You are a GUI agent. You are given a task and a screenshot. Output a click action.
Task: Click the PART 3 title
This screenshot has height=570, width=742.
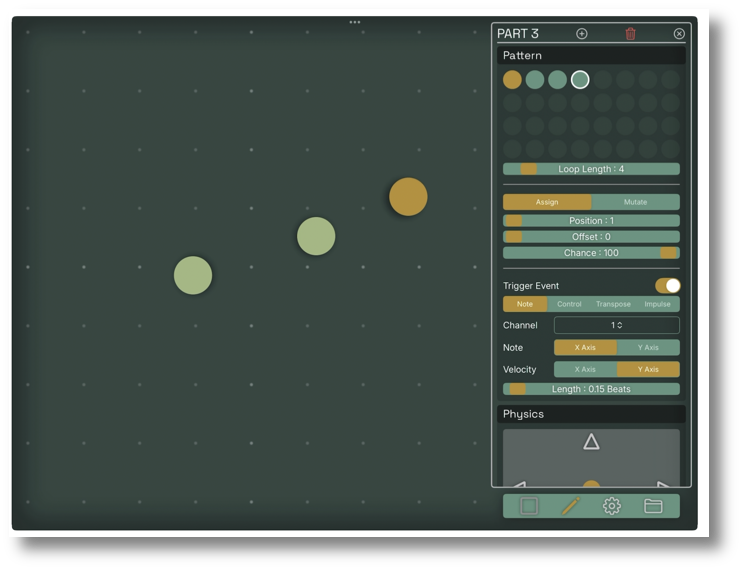coord(518,34)
